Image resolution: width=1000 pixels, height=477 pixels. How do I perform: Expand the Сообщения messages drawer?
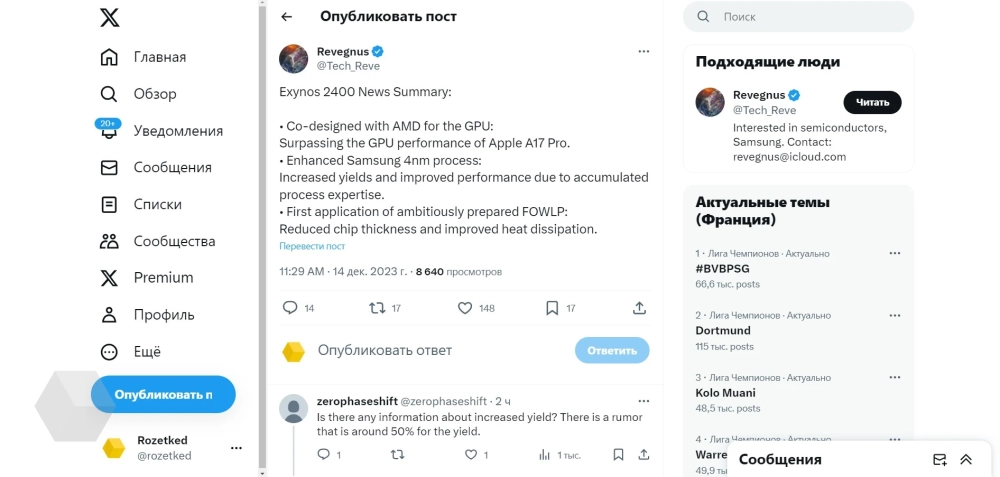click(x=966, y=460)
